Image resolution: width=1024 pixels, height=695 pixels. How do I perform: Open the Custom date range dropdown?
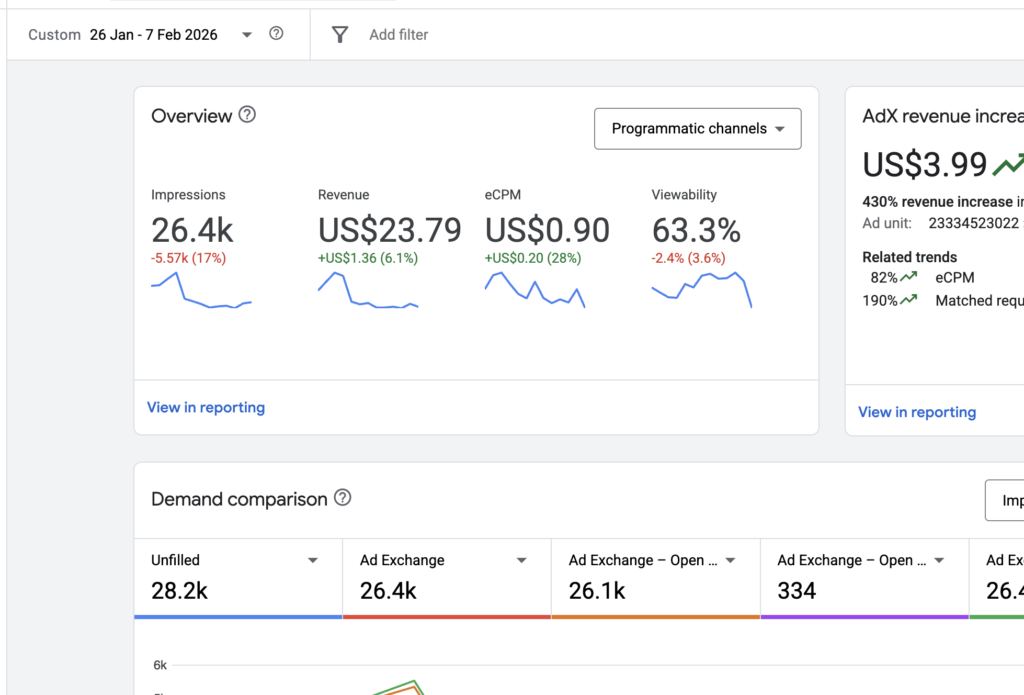(x=246, y=35)
